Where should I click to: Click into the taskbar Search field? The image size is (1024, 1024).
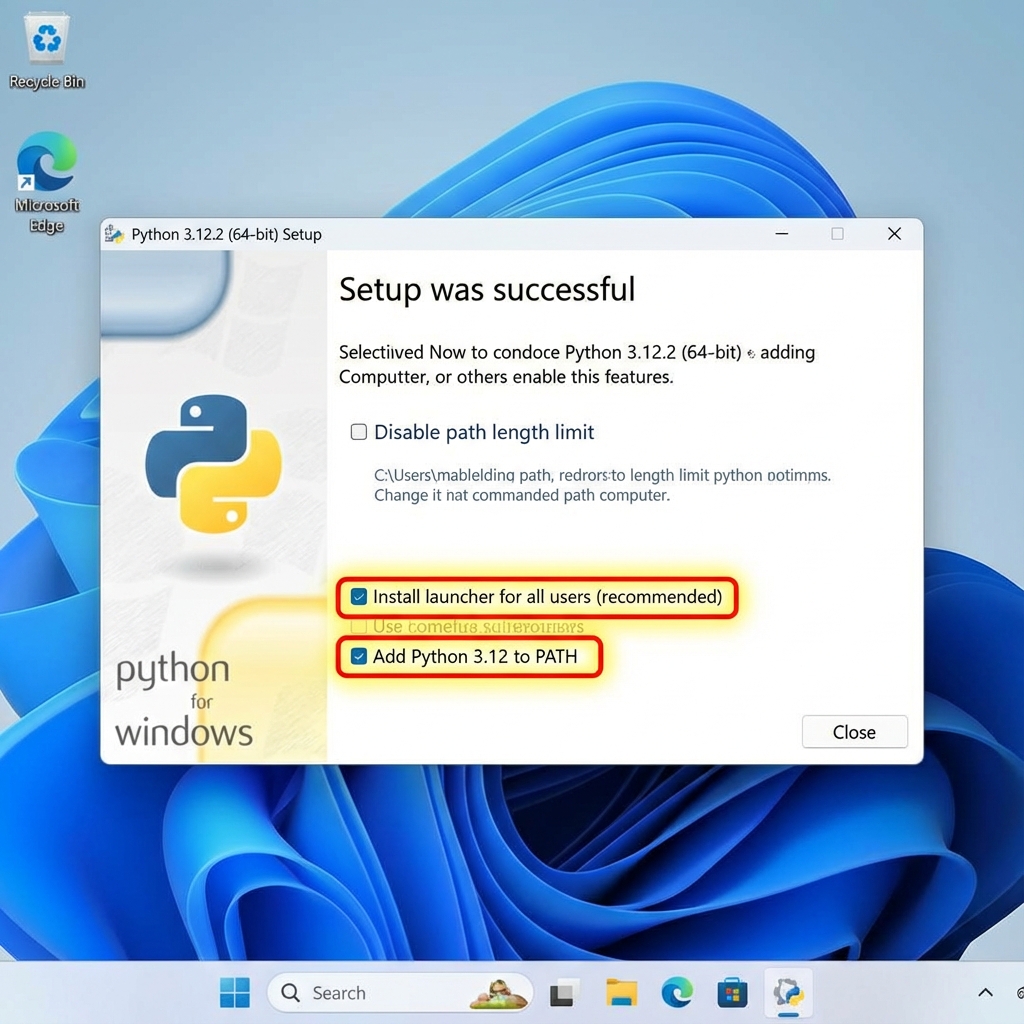coord(400,993)
